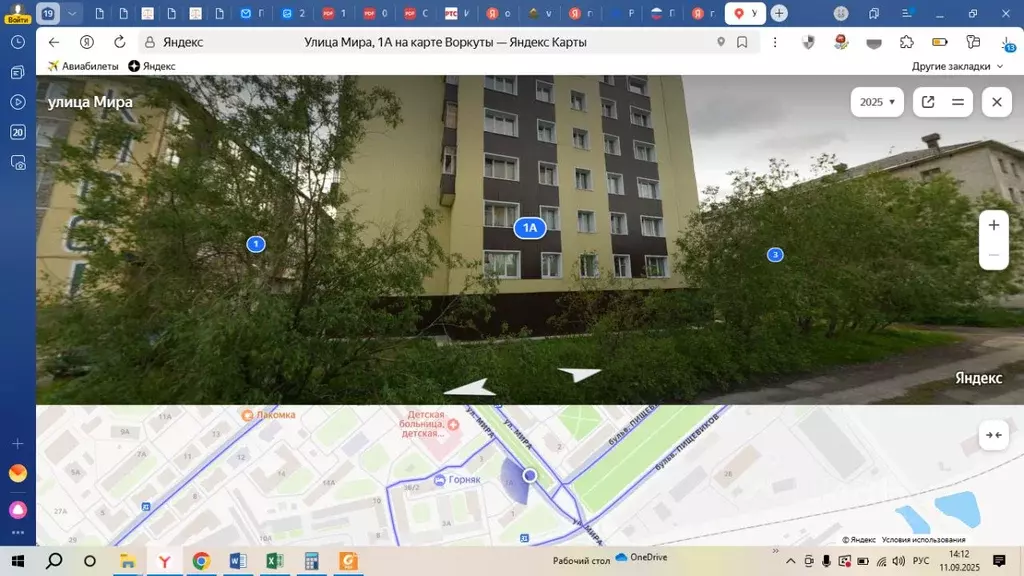Reload the current page

tap(120, 43)
